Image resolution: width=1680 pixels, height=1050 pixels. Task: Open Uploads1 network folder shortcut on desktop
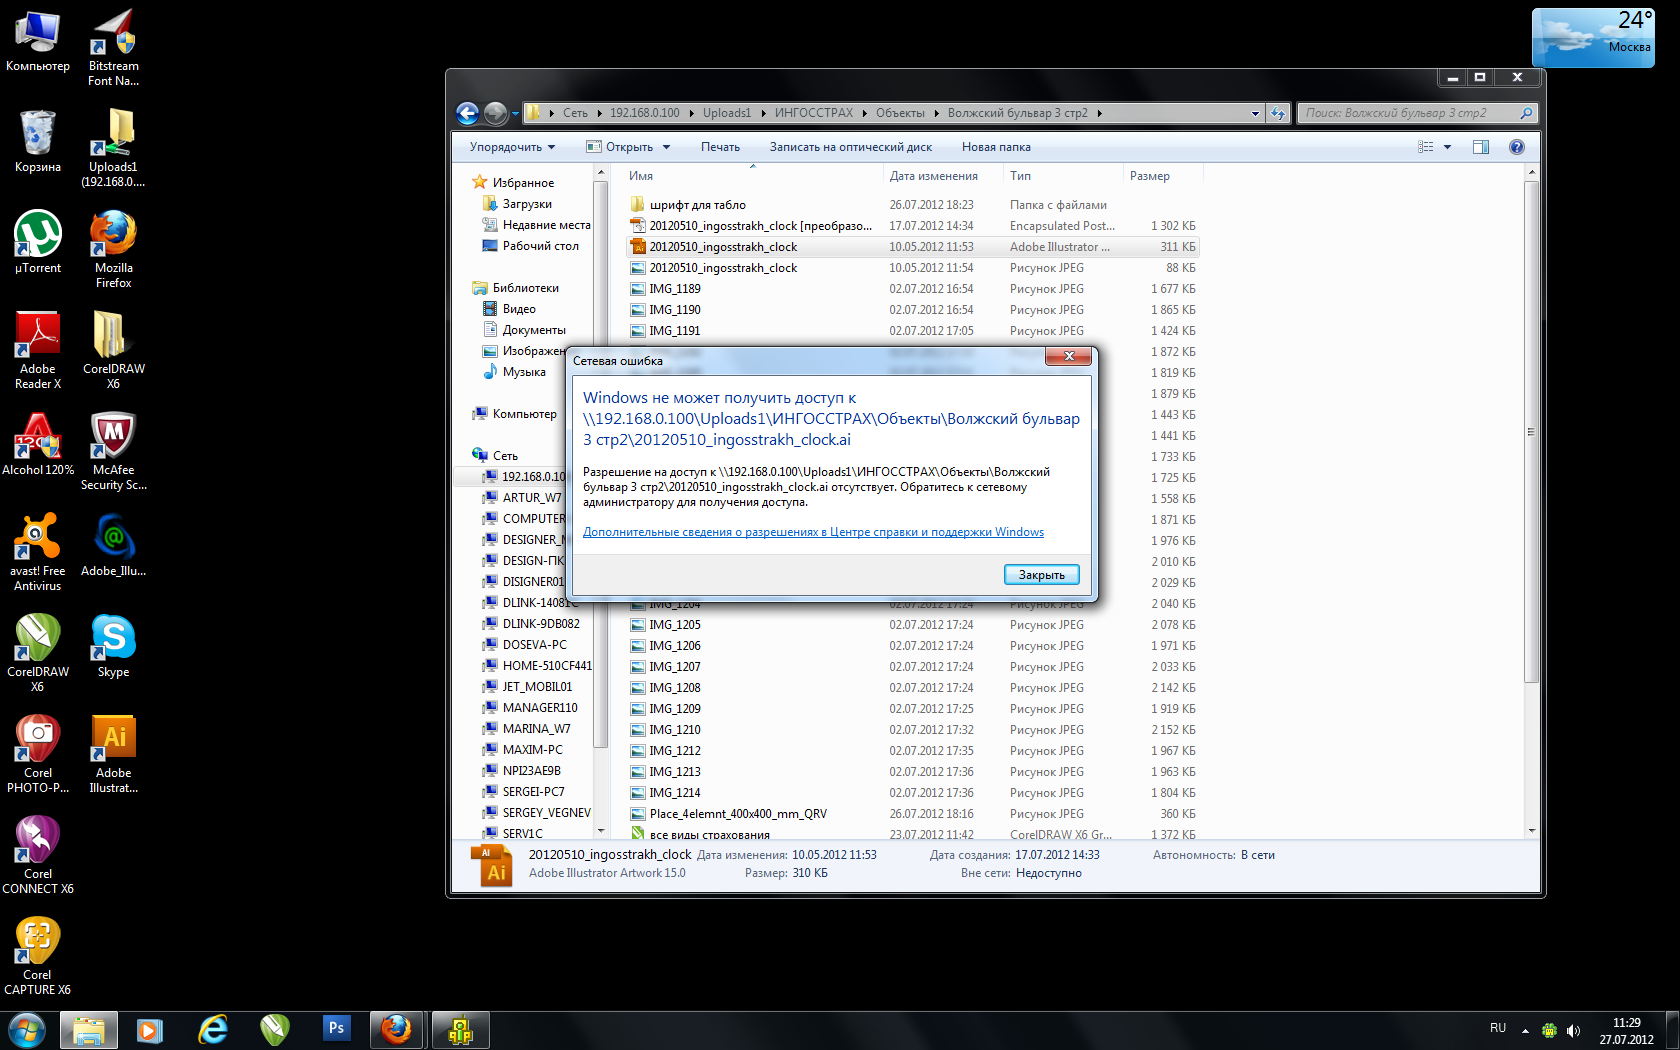pyautogui.click(x=113, y=148)
